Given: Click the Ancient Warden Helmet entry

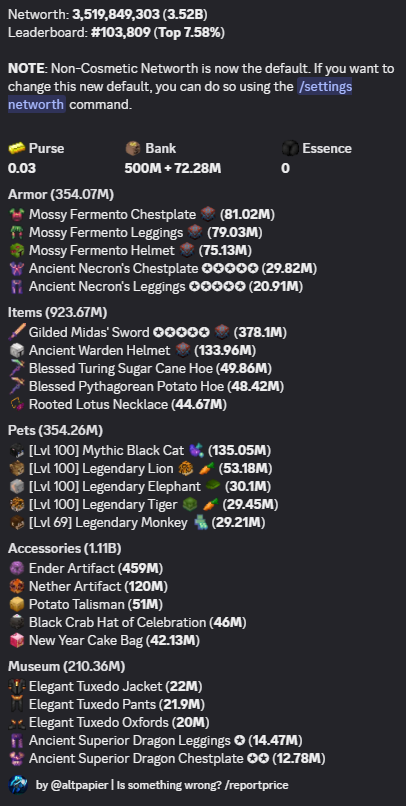Looking at the screenshot, I should tap(133, 351).
